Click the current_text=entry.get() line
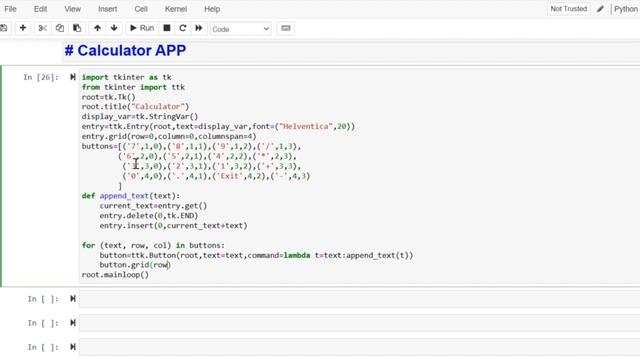640x360 pixels. 153,206
